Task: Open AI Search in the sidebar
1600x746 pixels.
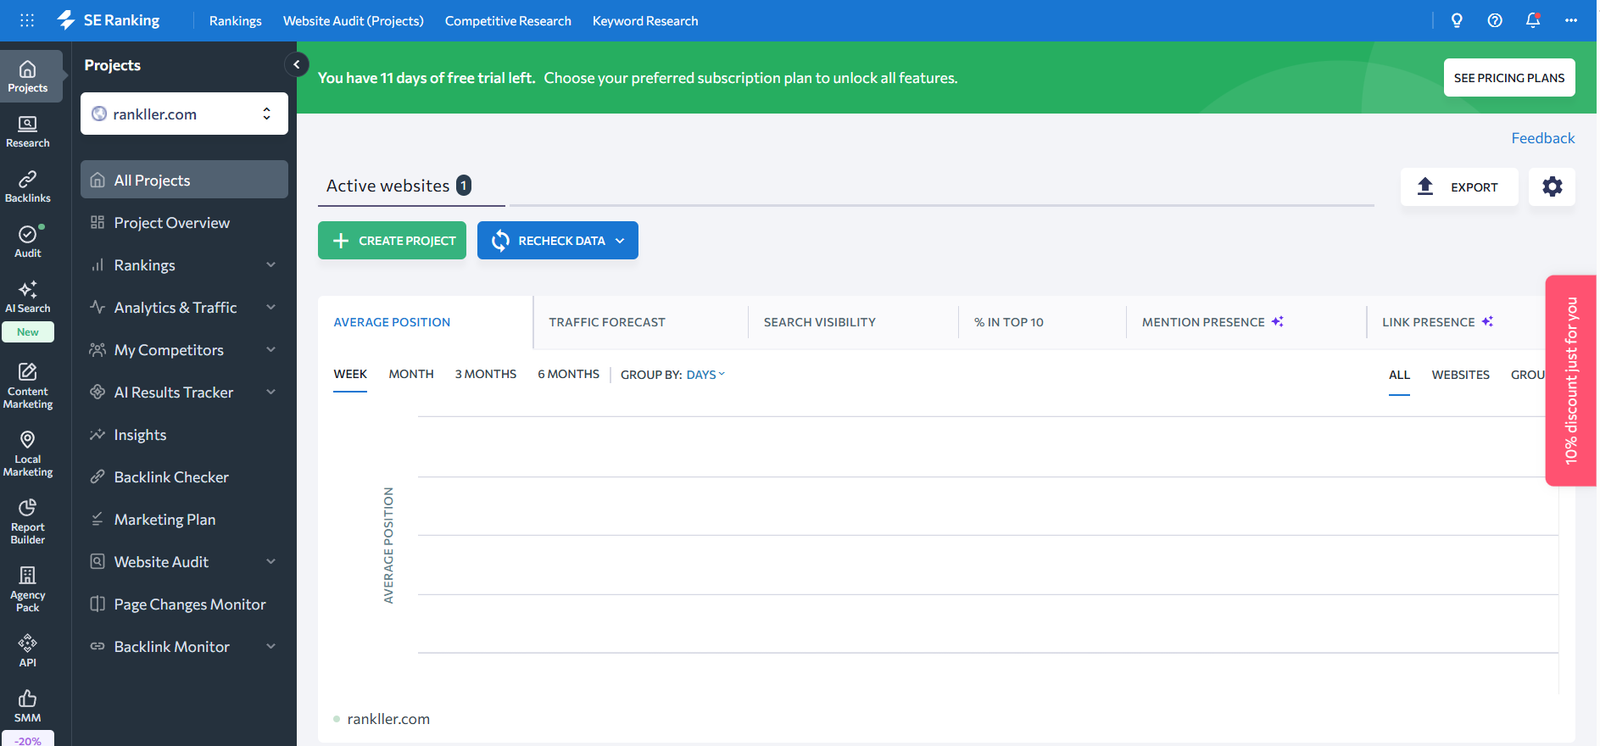Action: (x=28, y=296)
